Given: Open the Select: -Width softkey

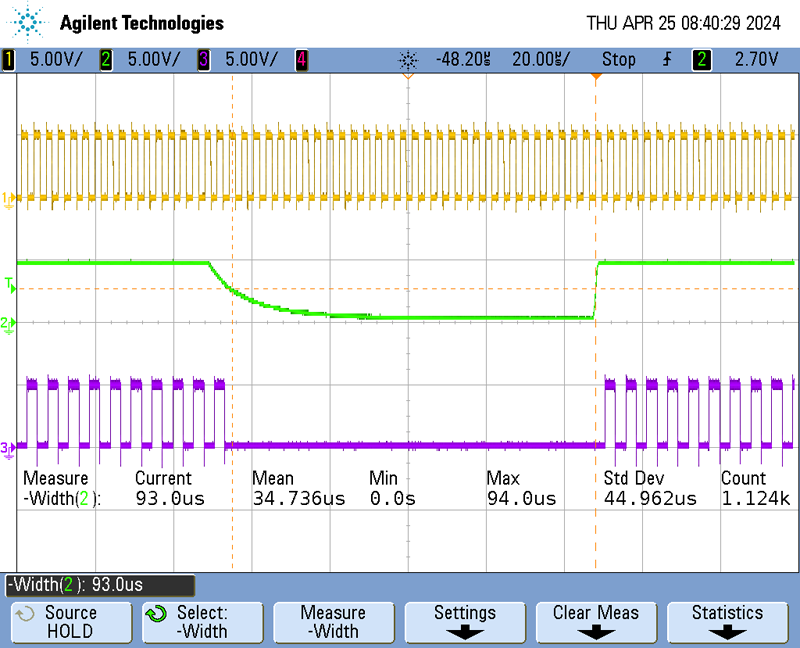Looking at the screenshot, I should (x=201, y=622).
